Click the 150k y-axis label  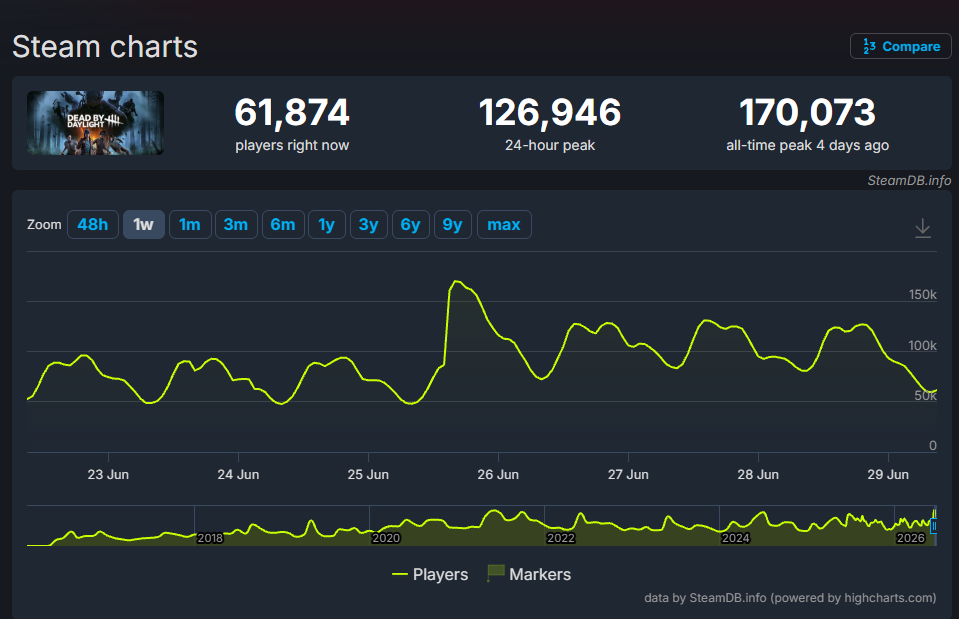click(x=922, y=295)
